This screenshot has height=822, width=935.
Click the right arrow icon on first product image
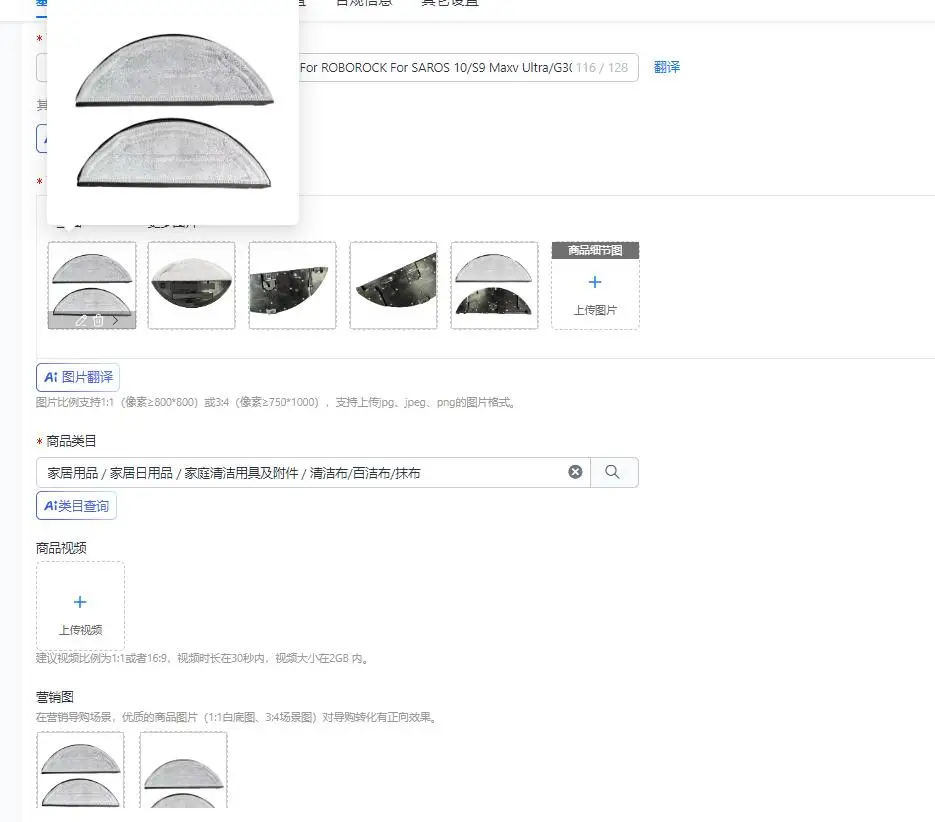click(x=115, y=320)
